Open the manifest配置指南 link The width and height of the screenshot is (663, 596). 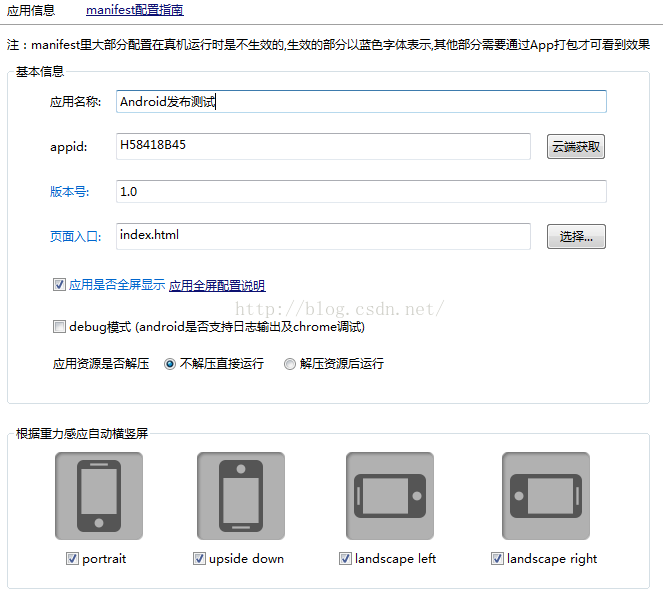135,10
